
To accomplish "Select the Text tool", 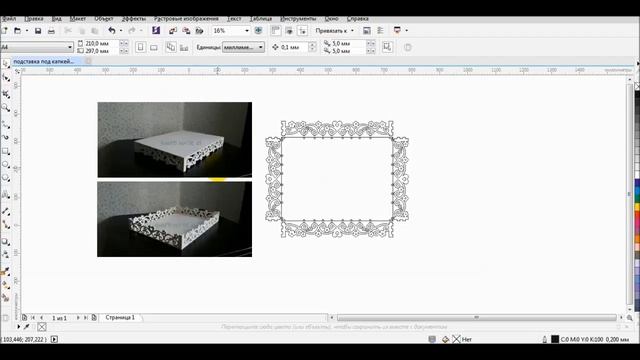I will tap(6, 195).
